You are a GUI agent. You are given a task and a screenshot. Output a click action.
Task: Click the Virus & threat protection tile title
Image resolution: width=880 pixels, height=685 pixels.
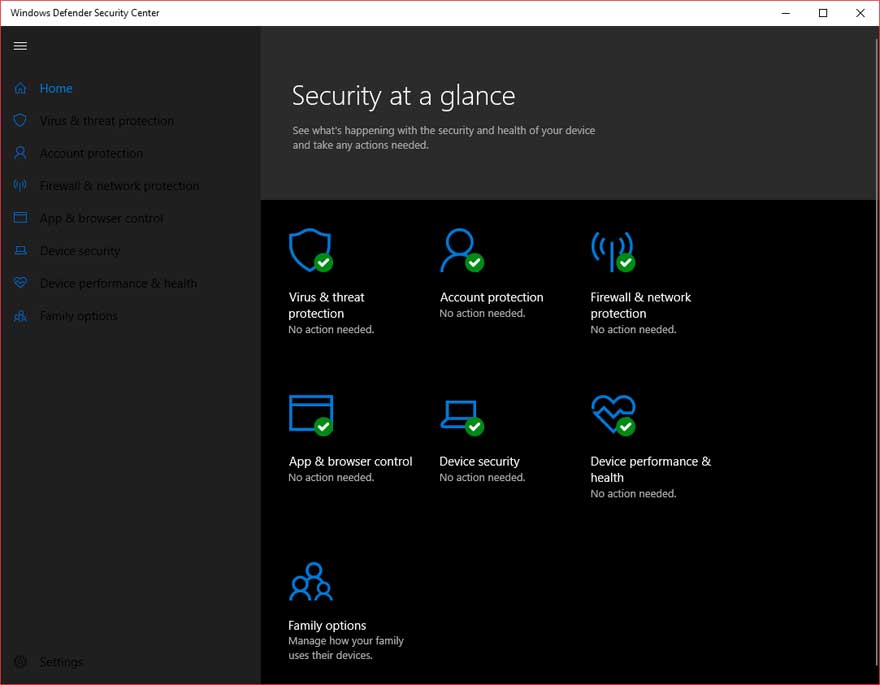(x=326, y=305)
